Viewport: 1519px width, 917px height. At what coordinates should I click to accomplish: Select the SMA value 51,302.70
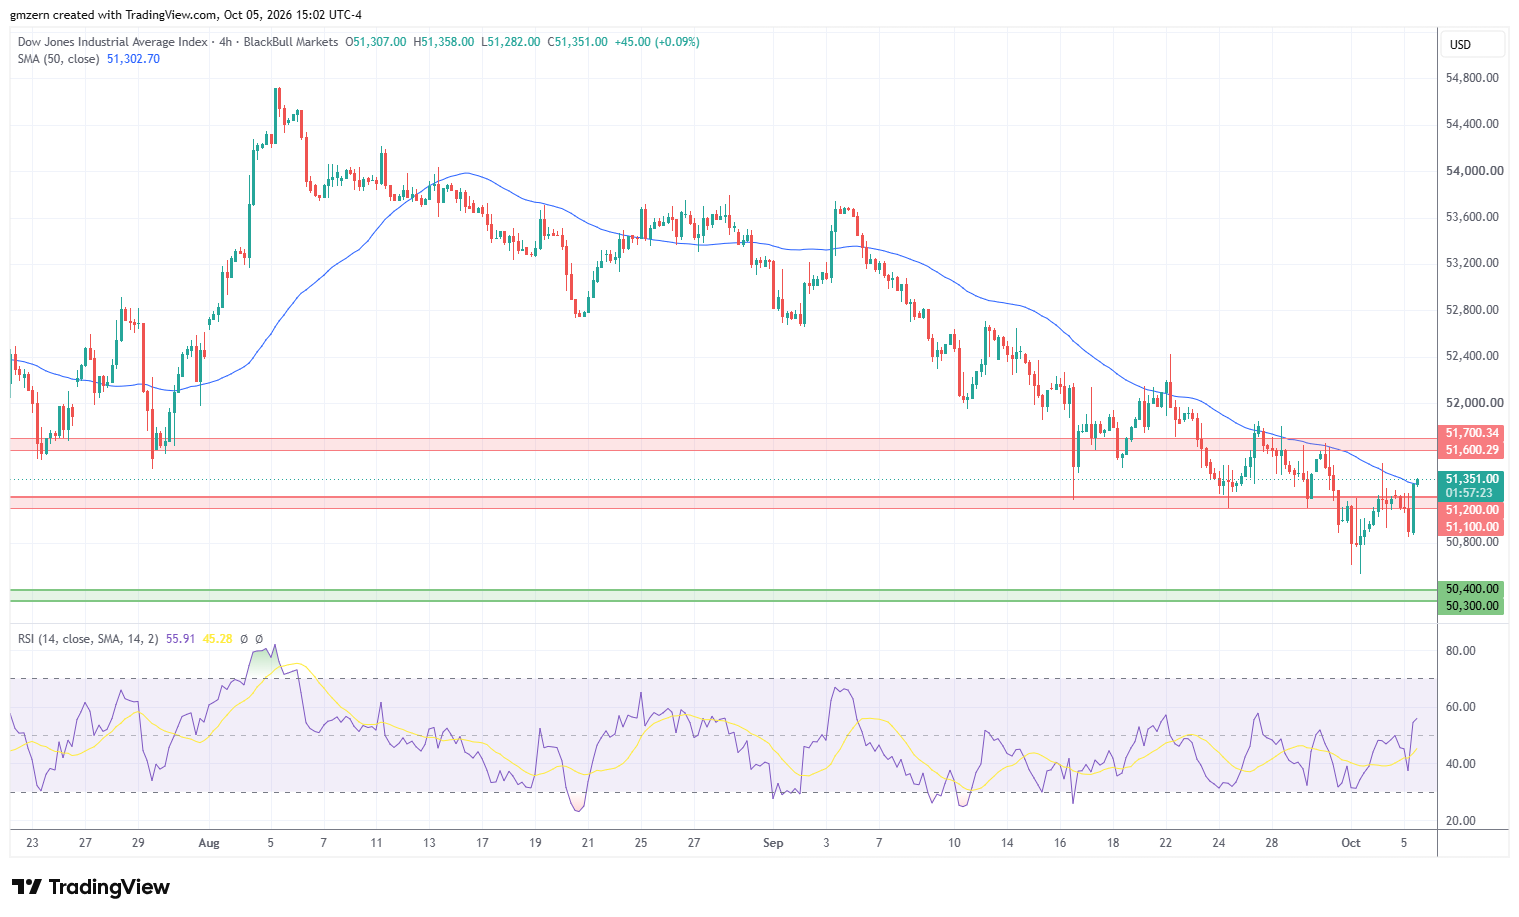(x=133, y=59)
